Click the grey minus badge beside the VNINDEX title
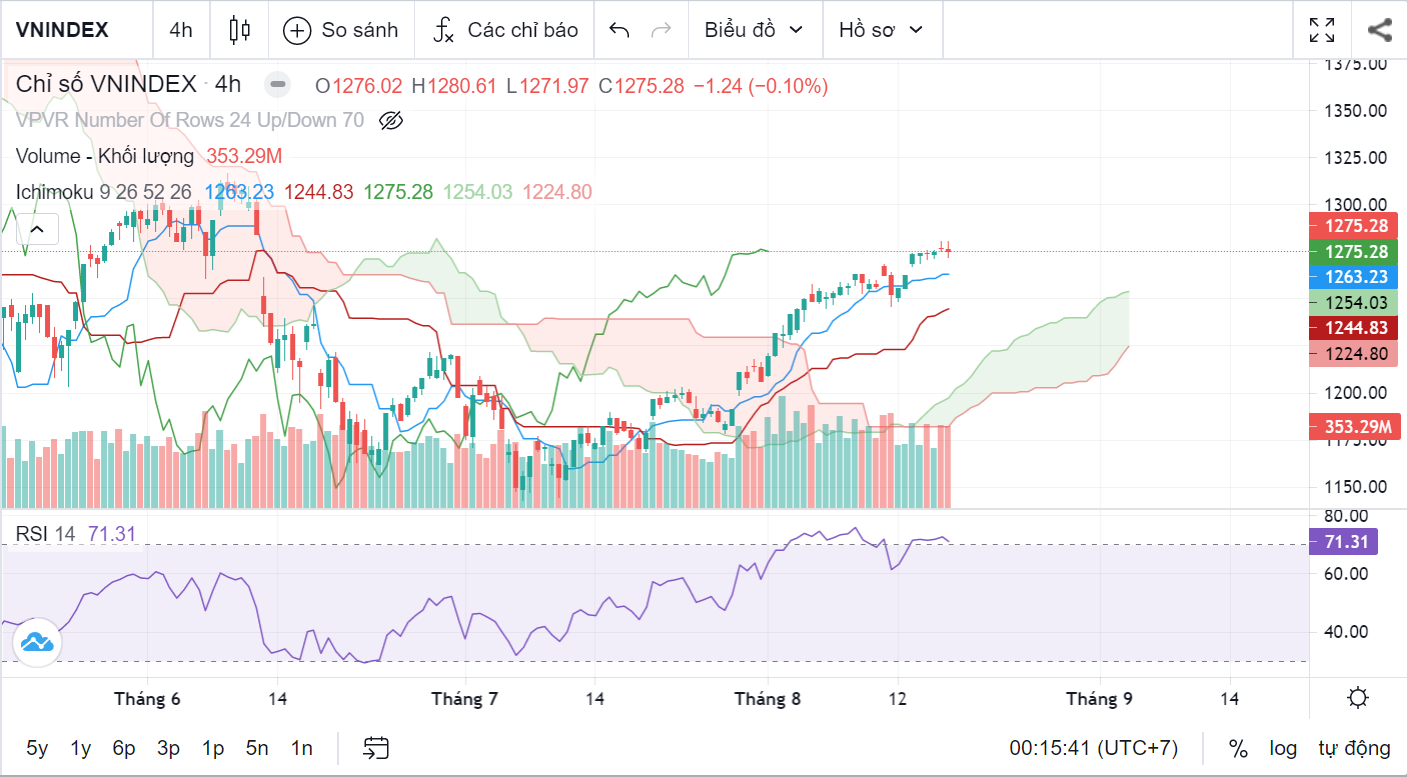The image size is (1407, 777). coord(279,85)
